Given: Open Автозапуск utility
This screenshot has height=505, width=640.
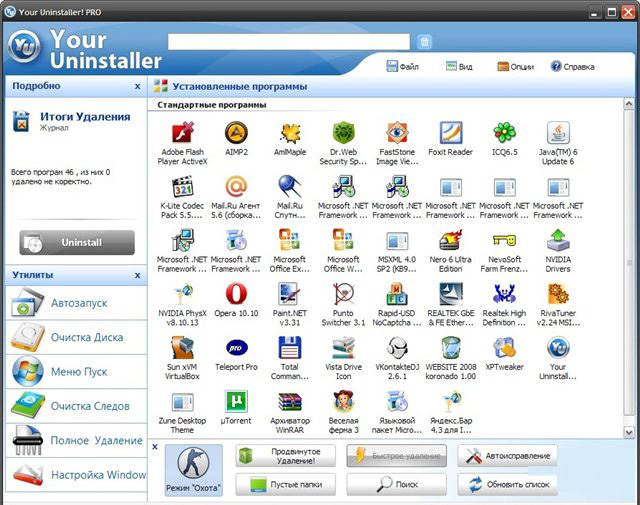Looking at the screenshot, I should tap(76, 303).
